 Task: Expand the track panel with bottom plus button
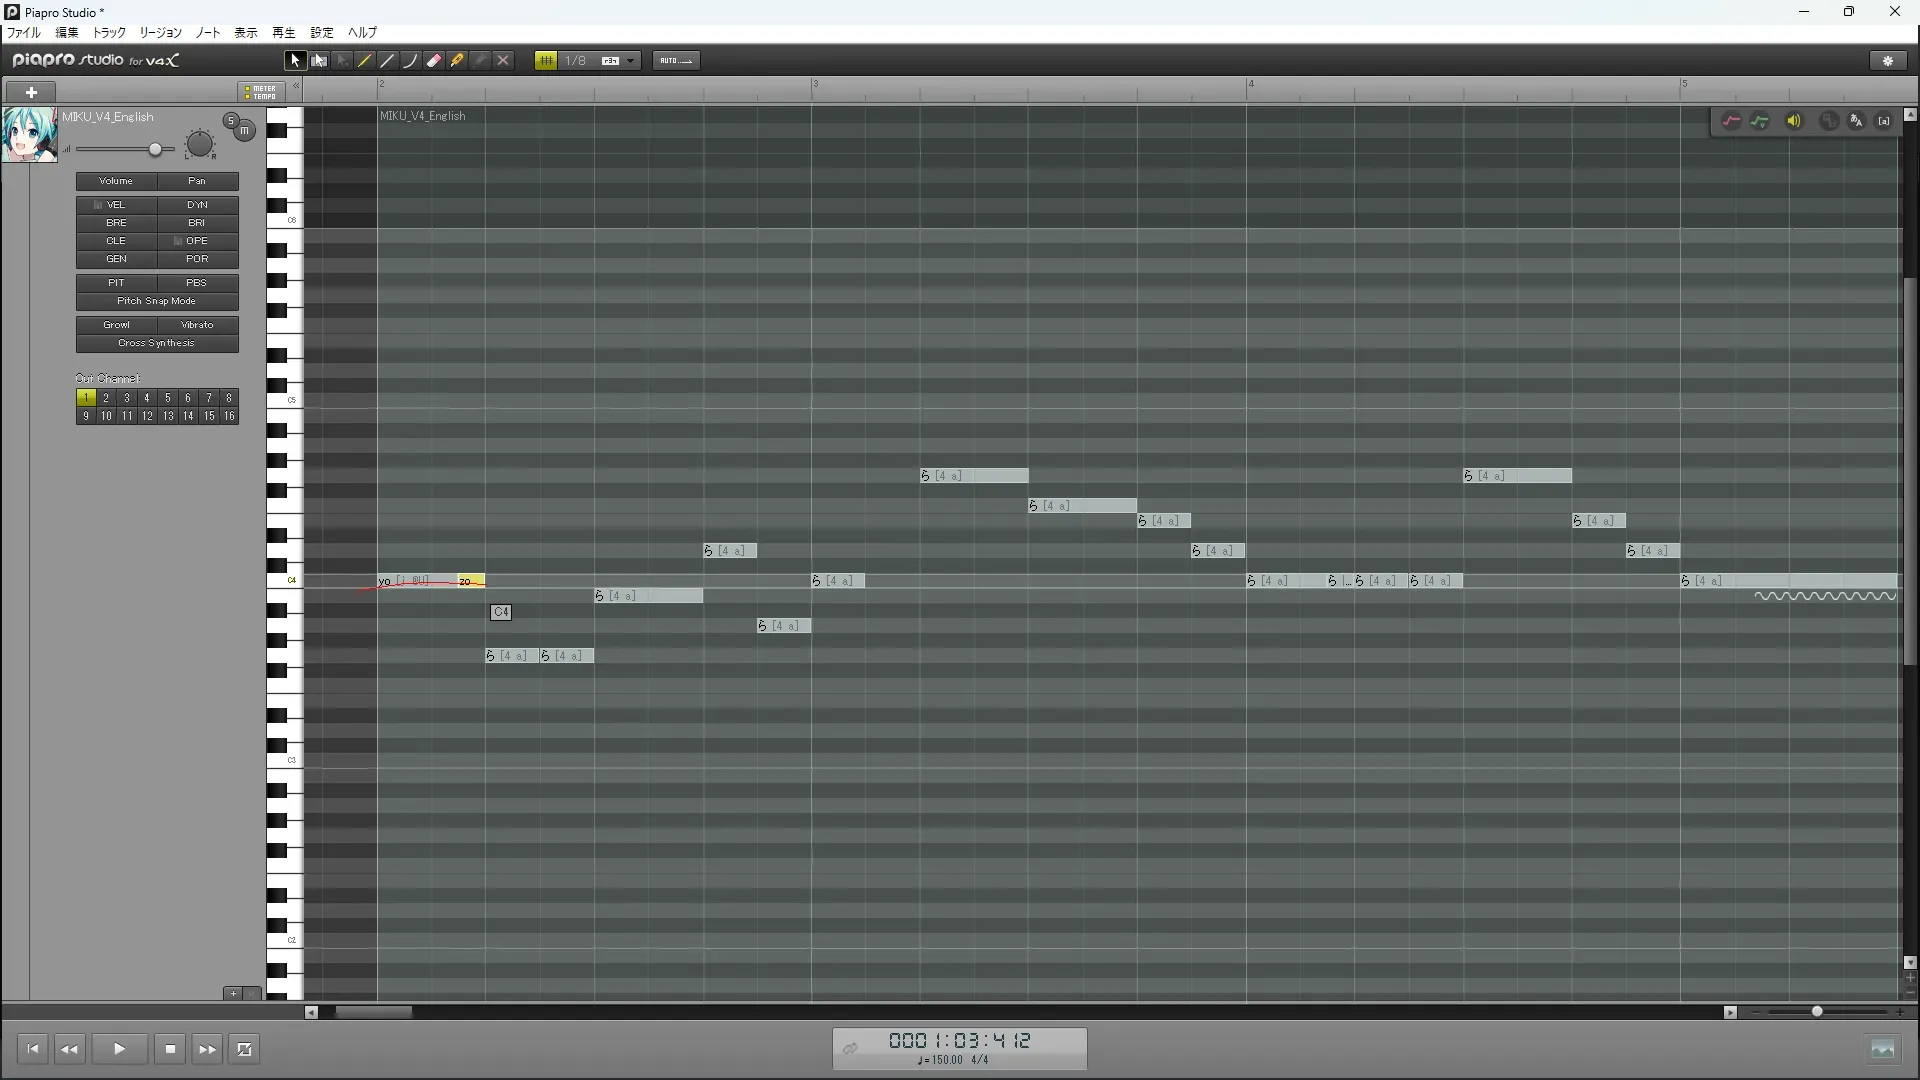pyautogui.click(x=233, y=993)
